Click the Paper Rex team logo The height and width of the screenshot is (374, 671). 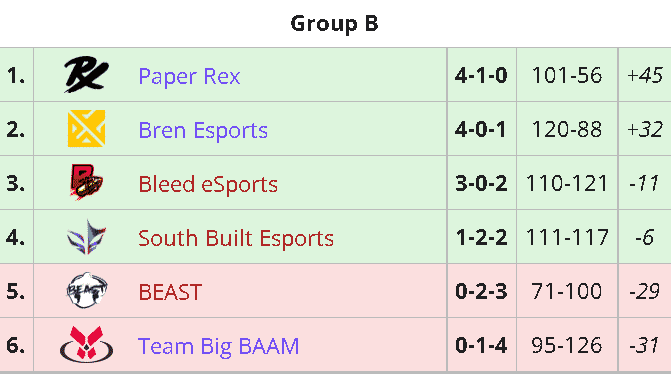(86, 74)
